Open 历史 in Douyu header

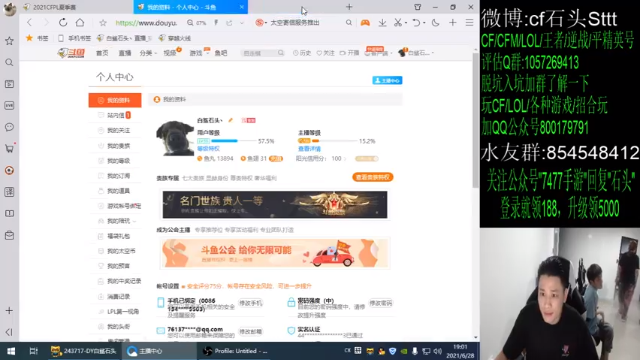point(302,53)
